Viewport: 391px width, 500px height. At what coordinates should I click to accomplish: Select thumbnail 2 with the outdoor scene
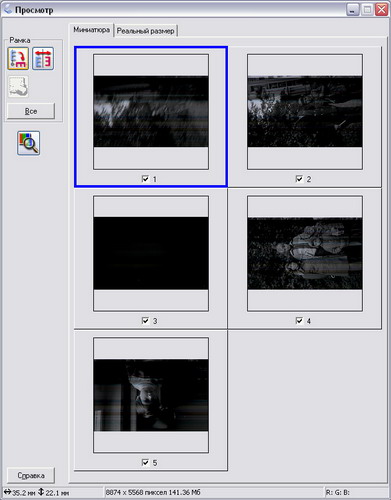[x=305, y=112]
